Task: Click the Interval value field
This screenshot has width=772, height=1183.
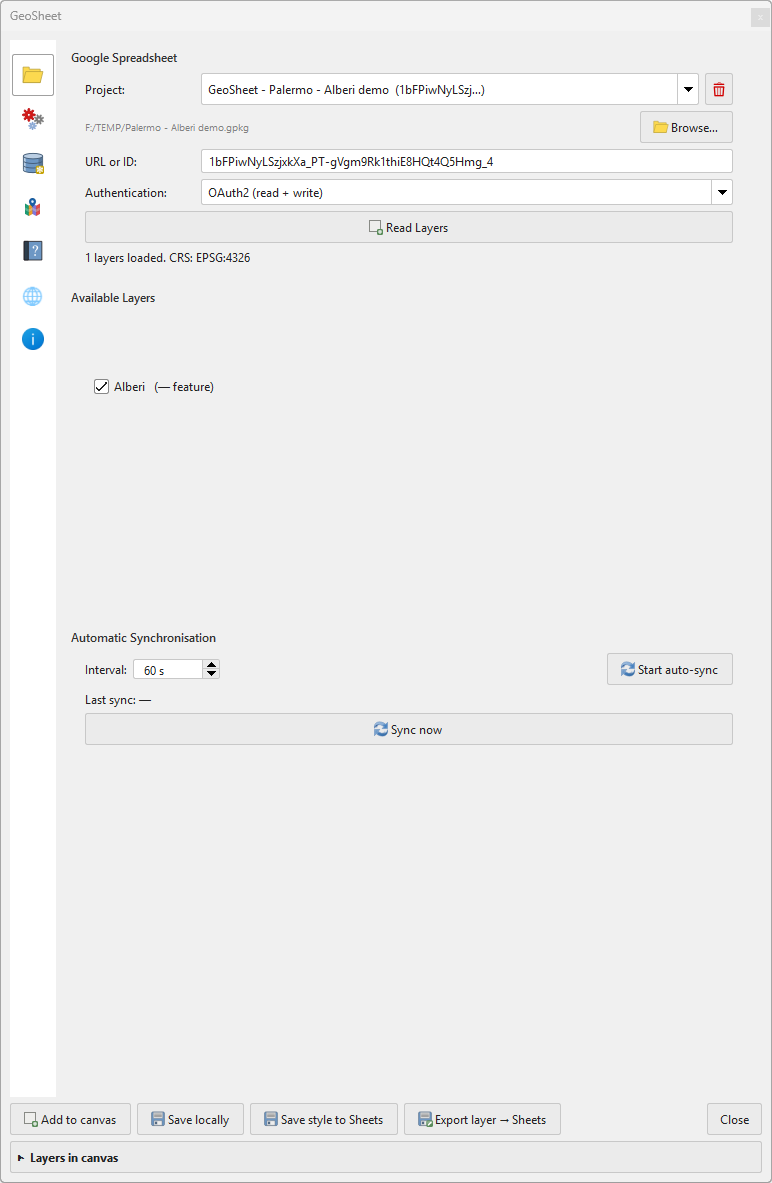Action: click(168, 669)
